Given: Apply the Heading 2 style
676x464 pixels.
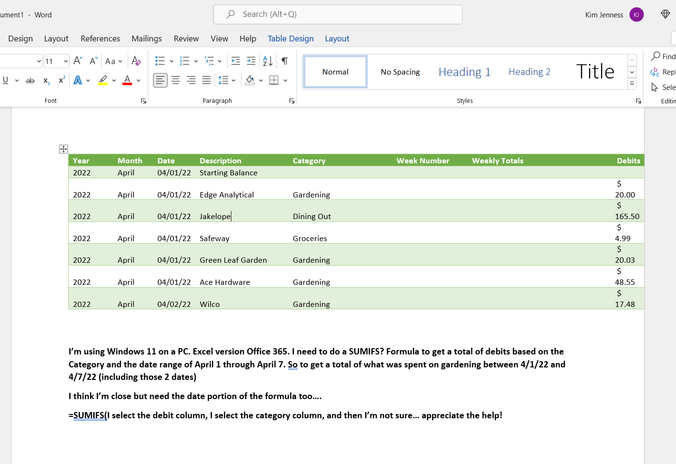Looking at the screenshot, I should 529,72.
